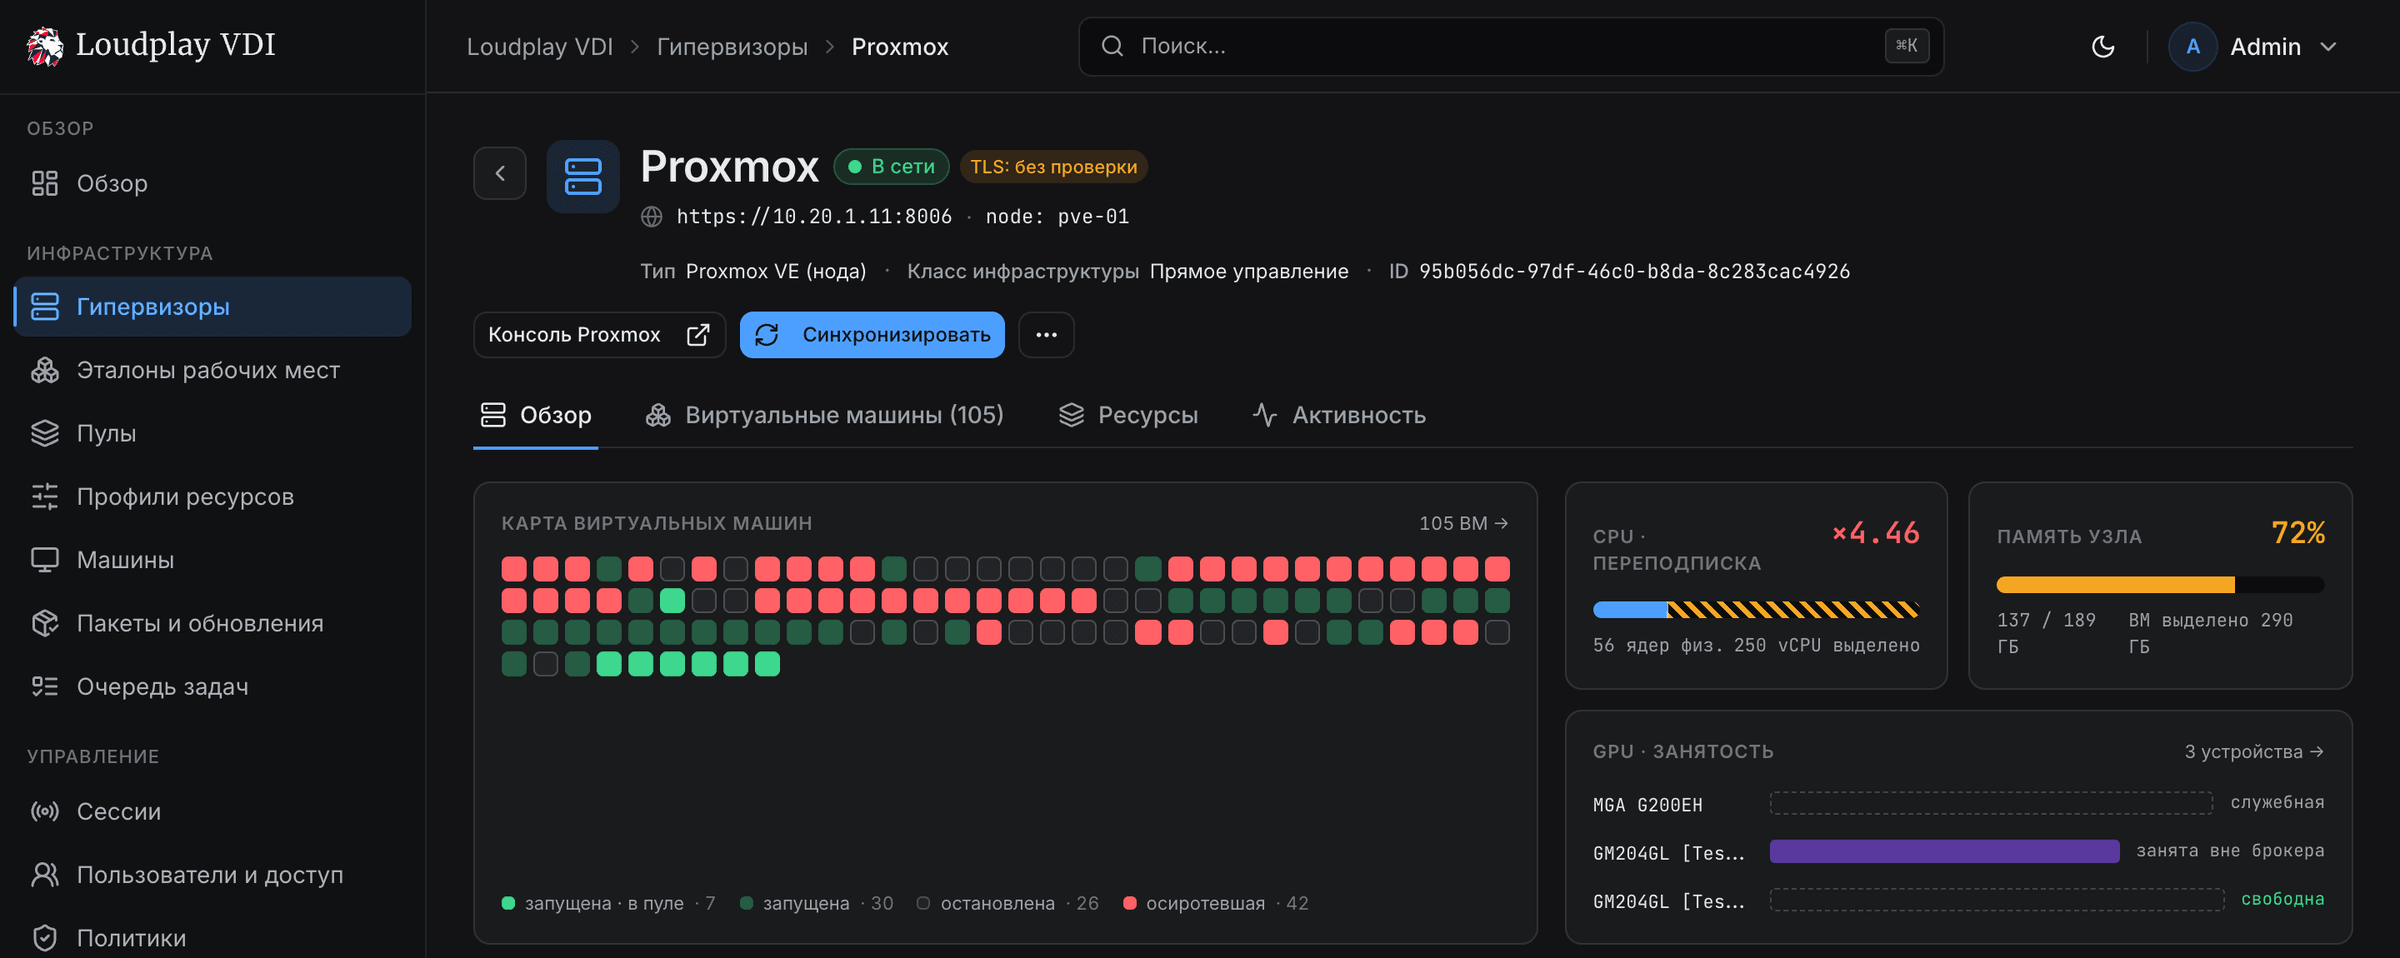
Task: Click the остановлена · 26 legend entry
Action: [x=1007, y=903]
